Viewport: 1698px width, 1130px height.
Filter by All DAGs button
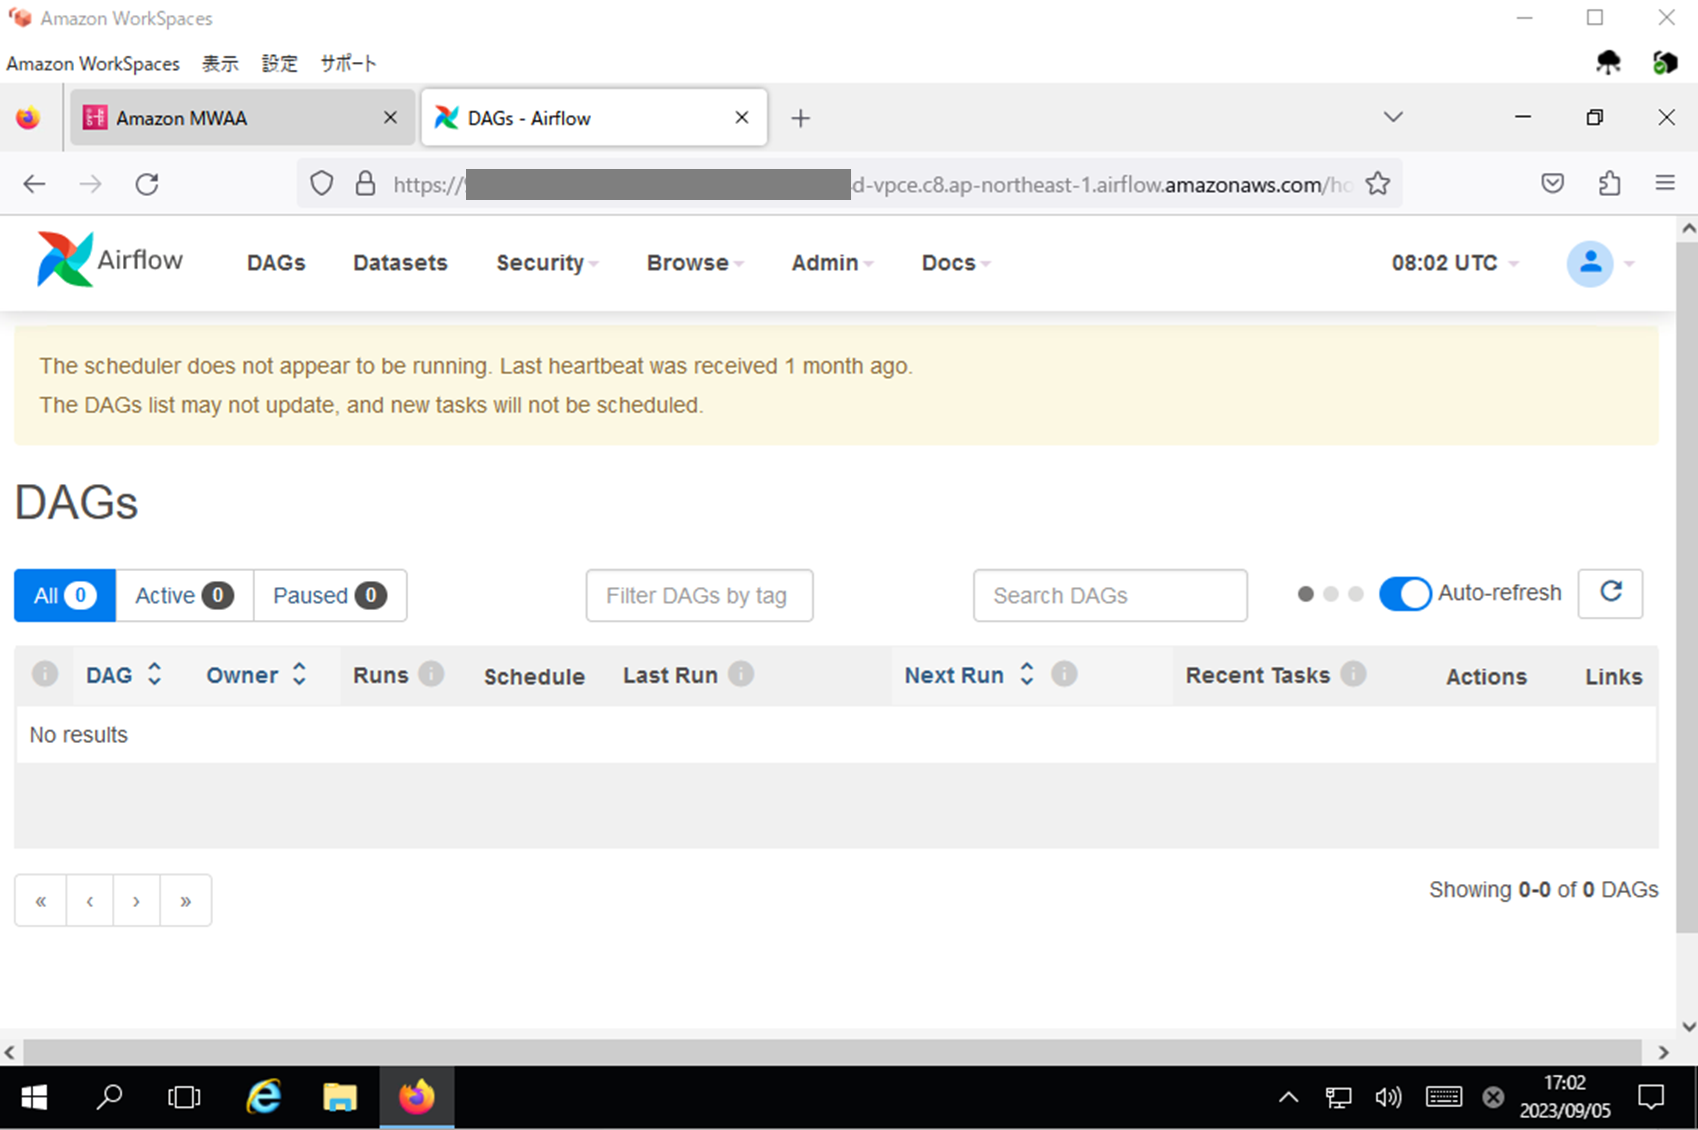(x=65, y=596)
